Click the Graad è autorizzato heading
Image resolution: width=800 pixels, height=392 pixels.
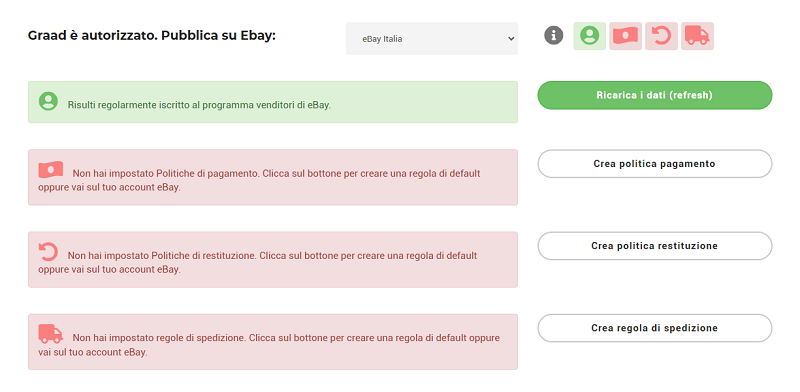point(152,36)
